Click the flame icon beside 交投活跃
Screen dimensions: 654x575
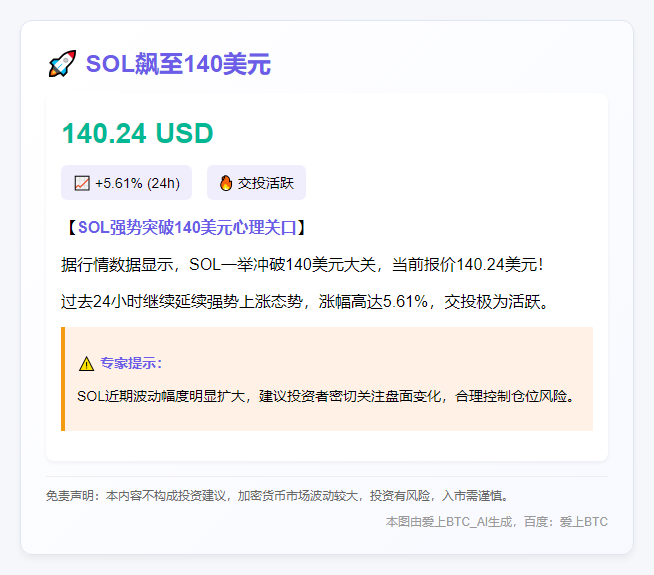(226, 183)
